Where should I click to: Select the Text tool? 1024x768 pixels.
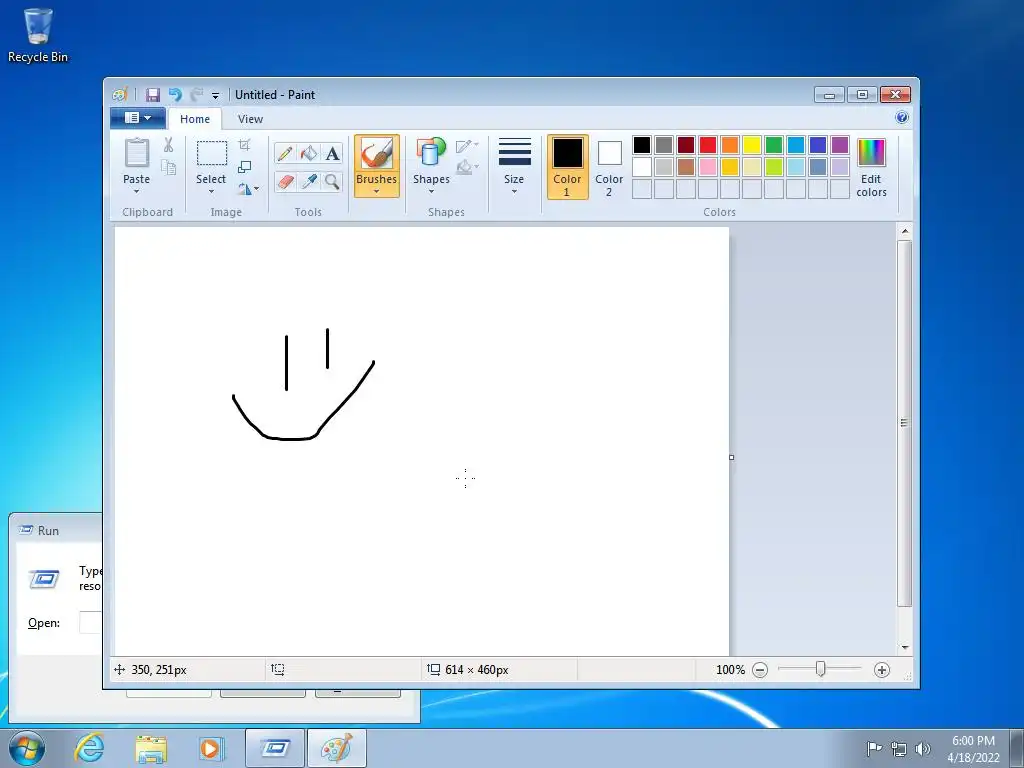[x=332, y=153]
